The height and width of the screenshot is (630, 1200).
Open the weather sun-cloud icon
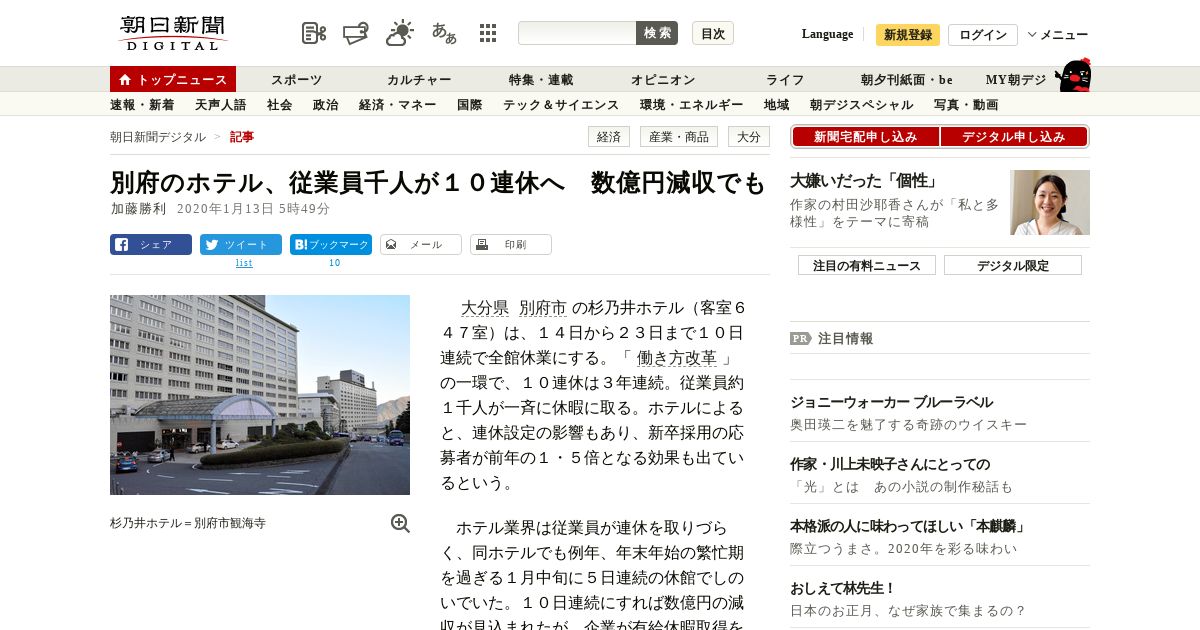point(400,33)
